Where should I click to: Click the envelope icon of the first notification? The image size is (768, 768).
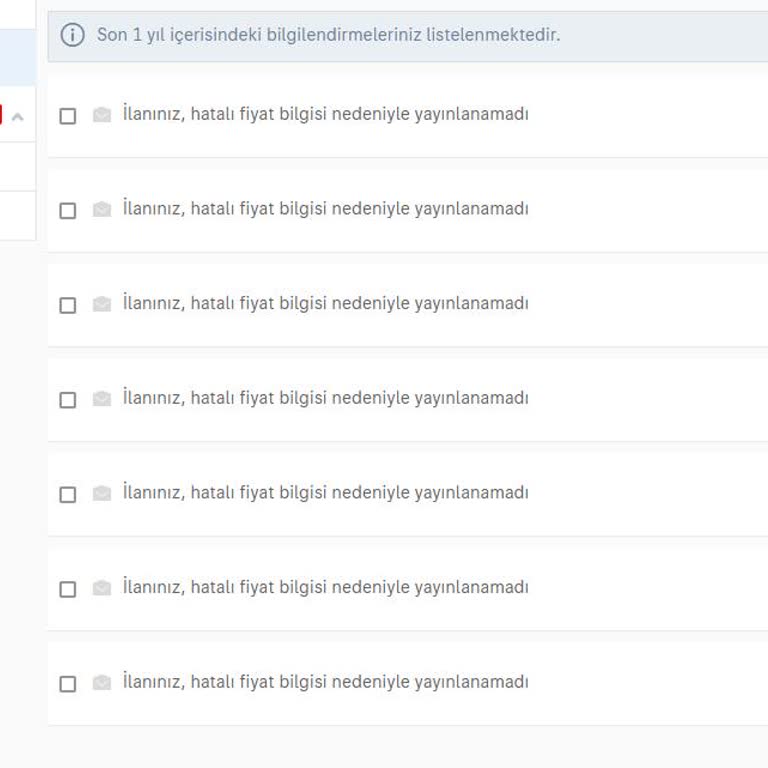click(102, 115)
